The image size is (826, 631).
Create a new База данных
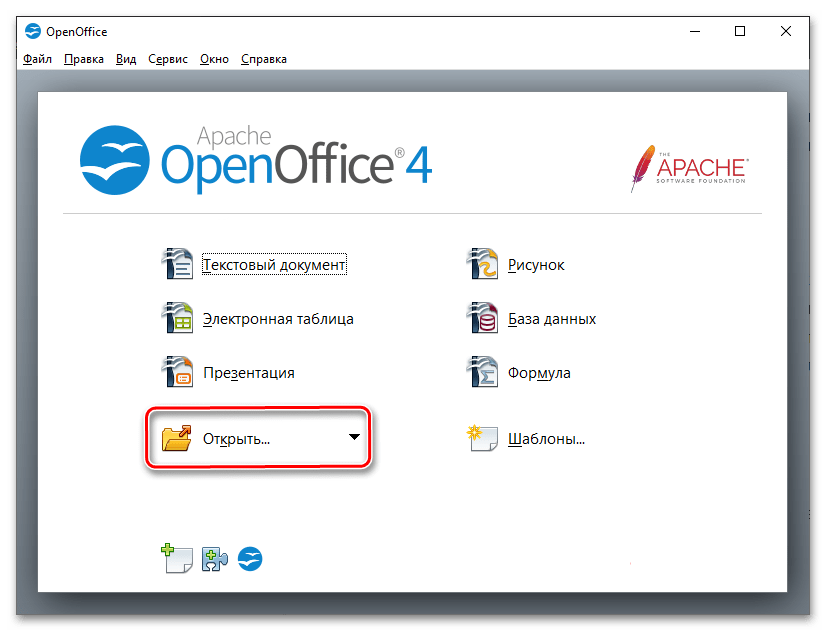click(552, 319)
